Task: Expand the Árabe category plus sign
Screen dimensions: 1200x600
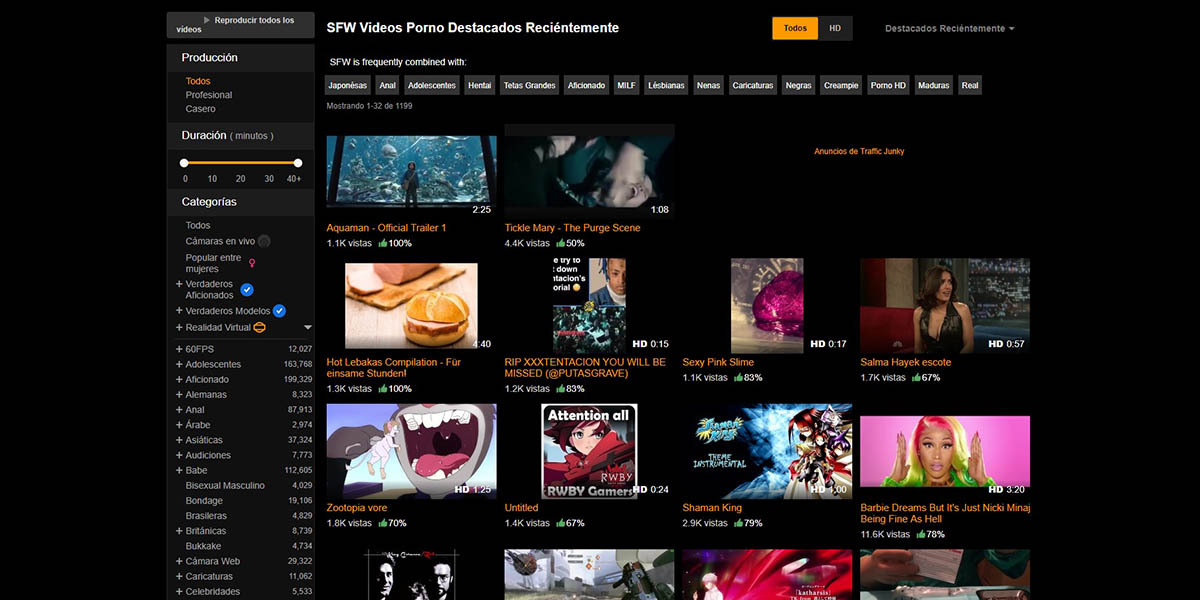Action: pos(179,425)
